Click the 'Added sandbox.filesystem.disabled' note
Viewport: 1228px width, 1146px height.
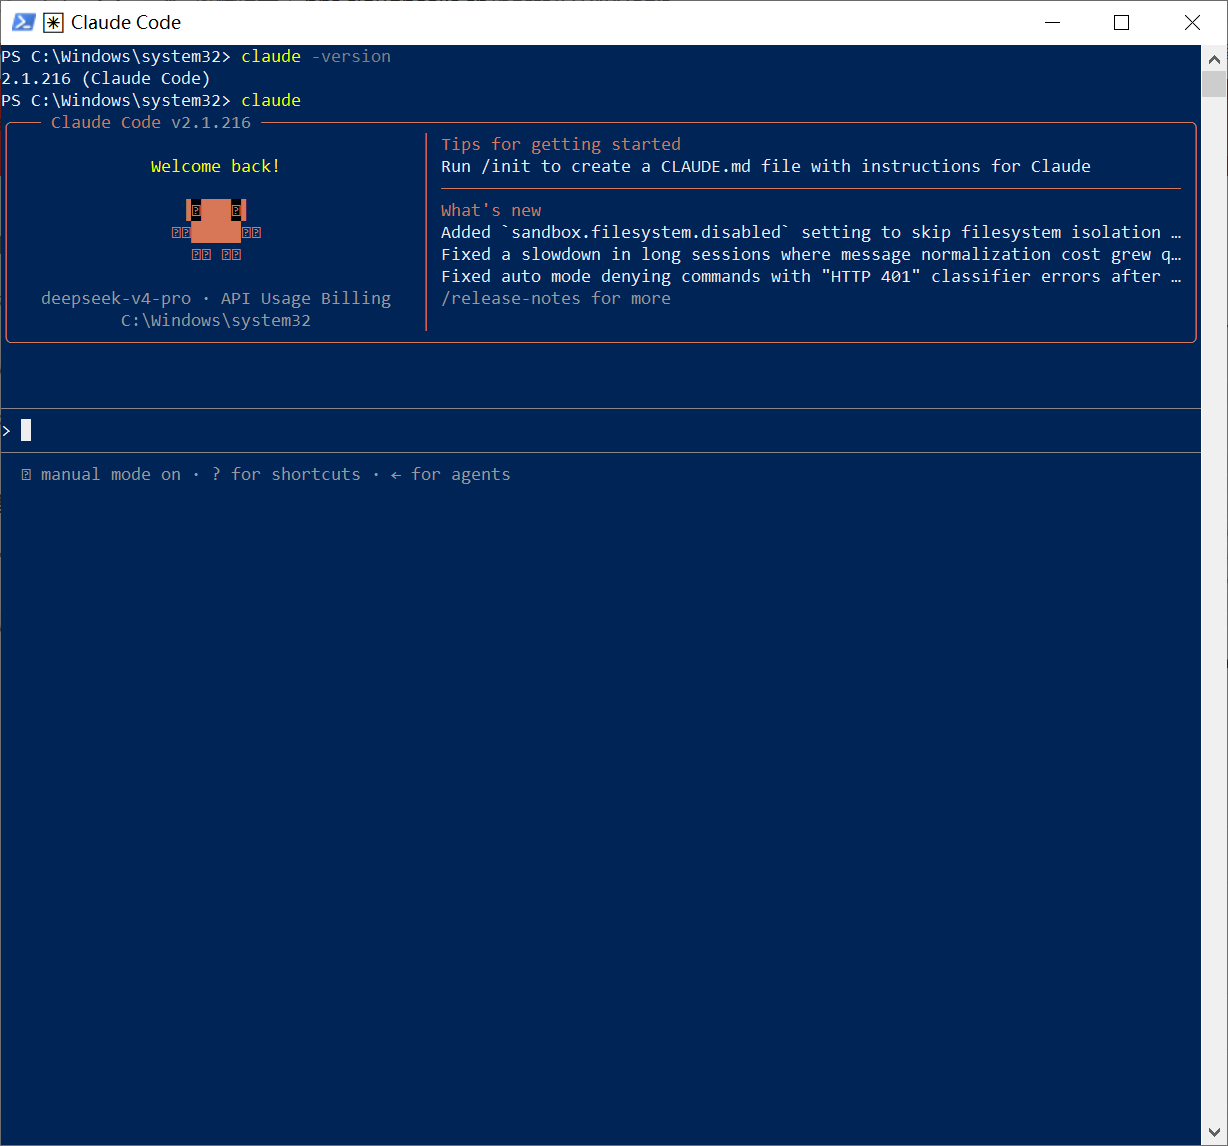(811, 232)
